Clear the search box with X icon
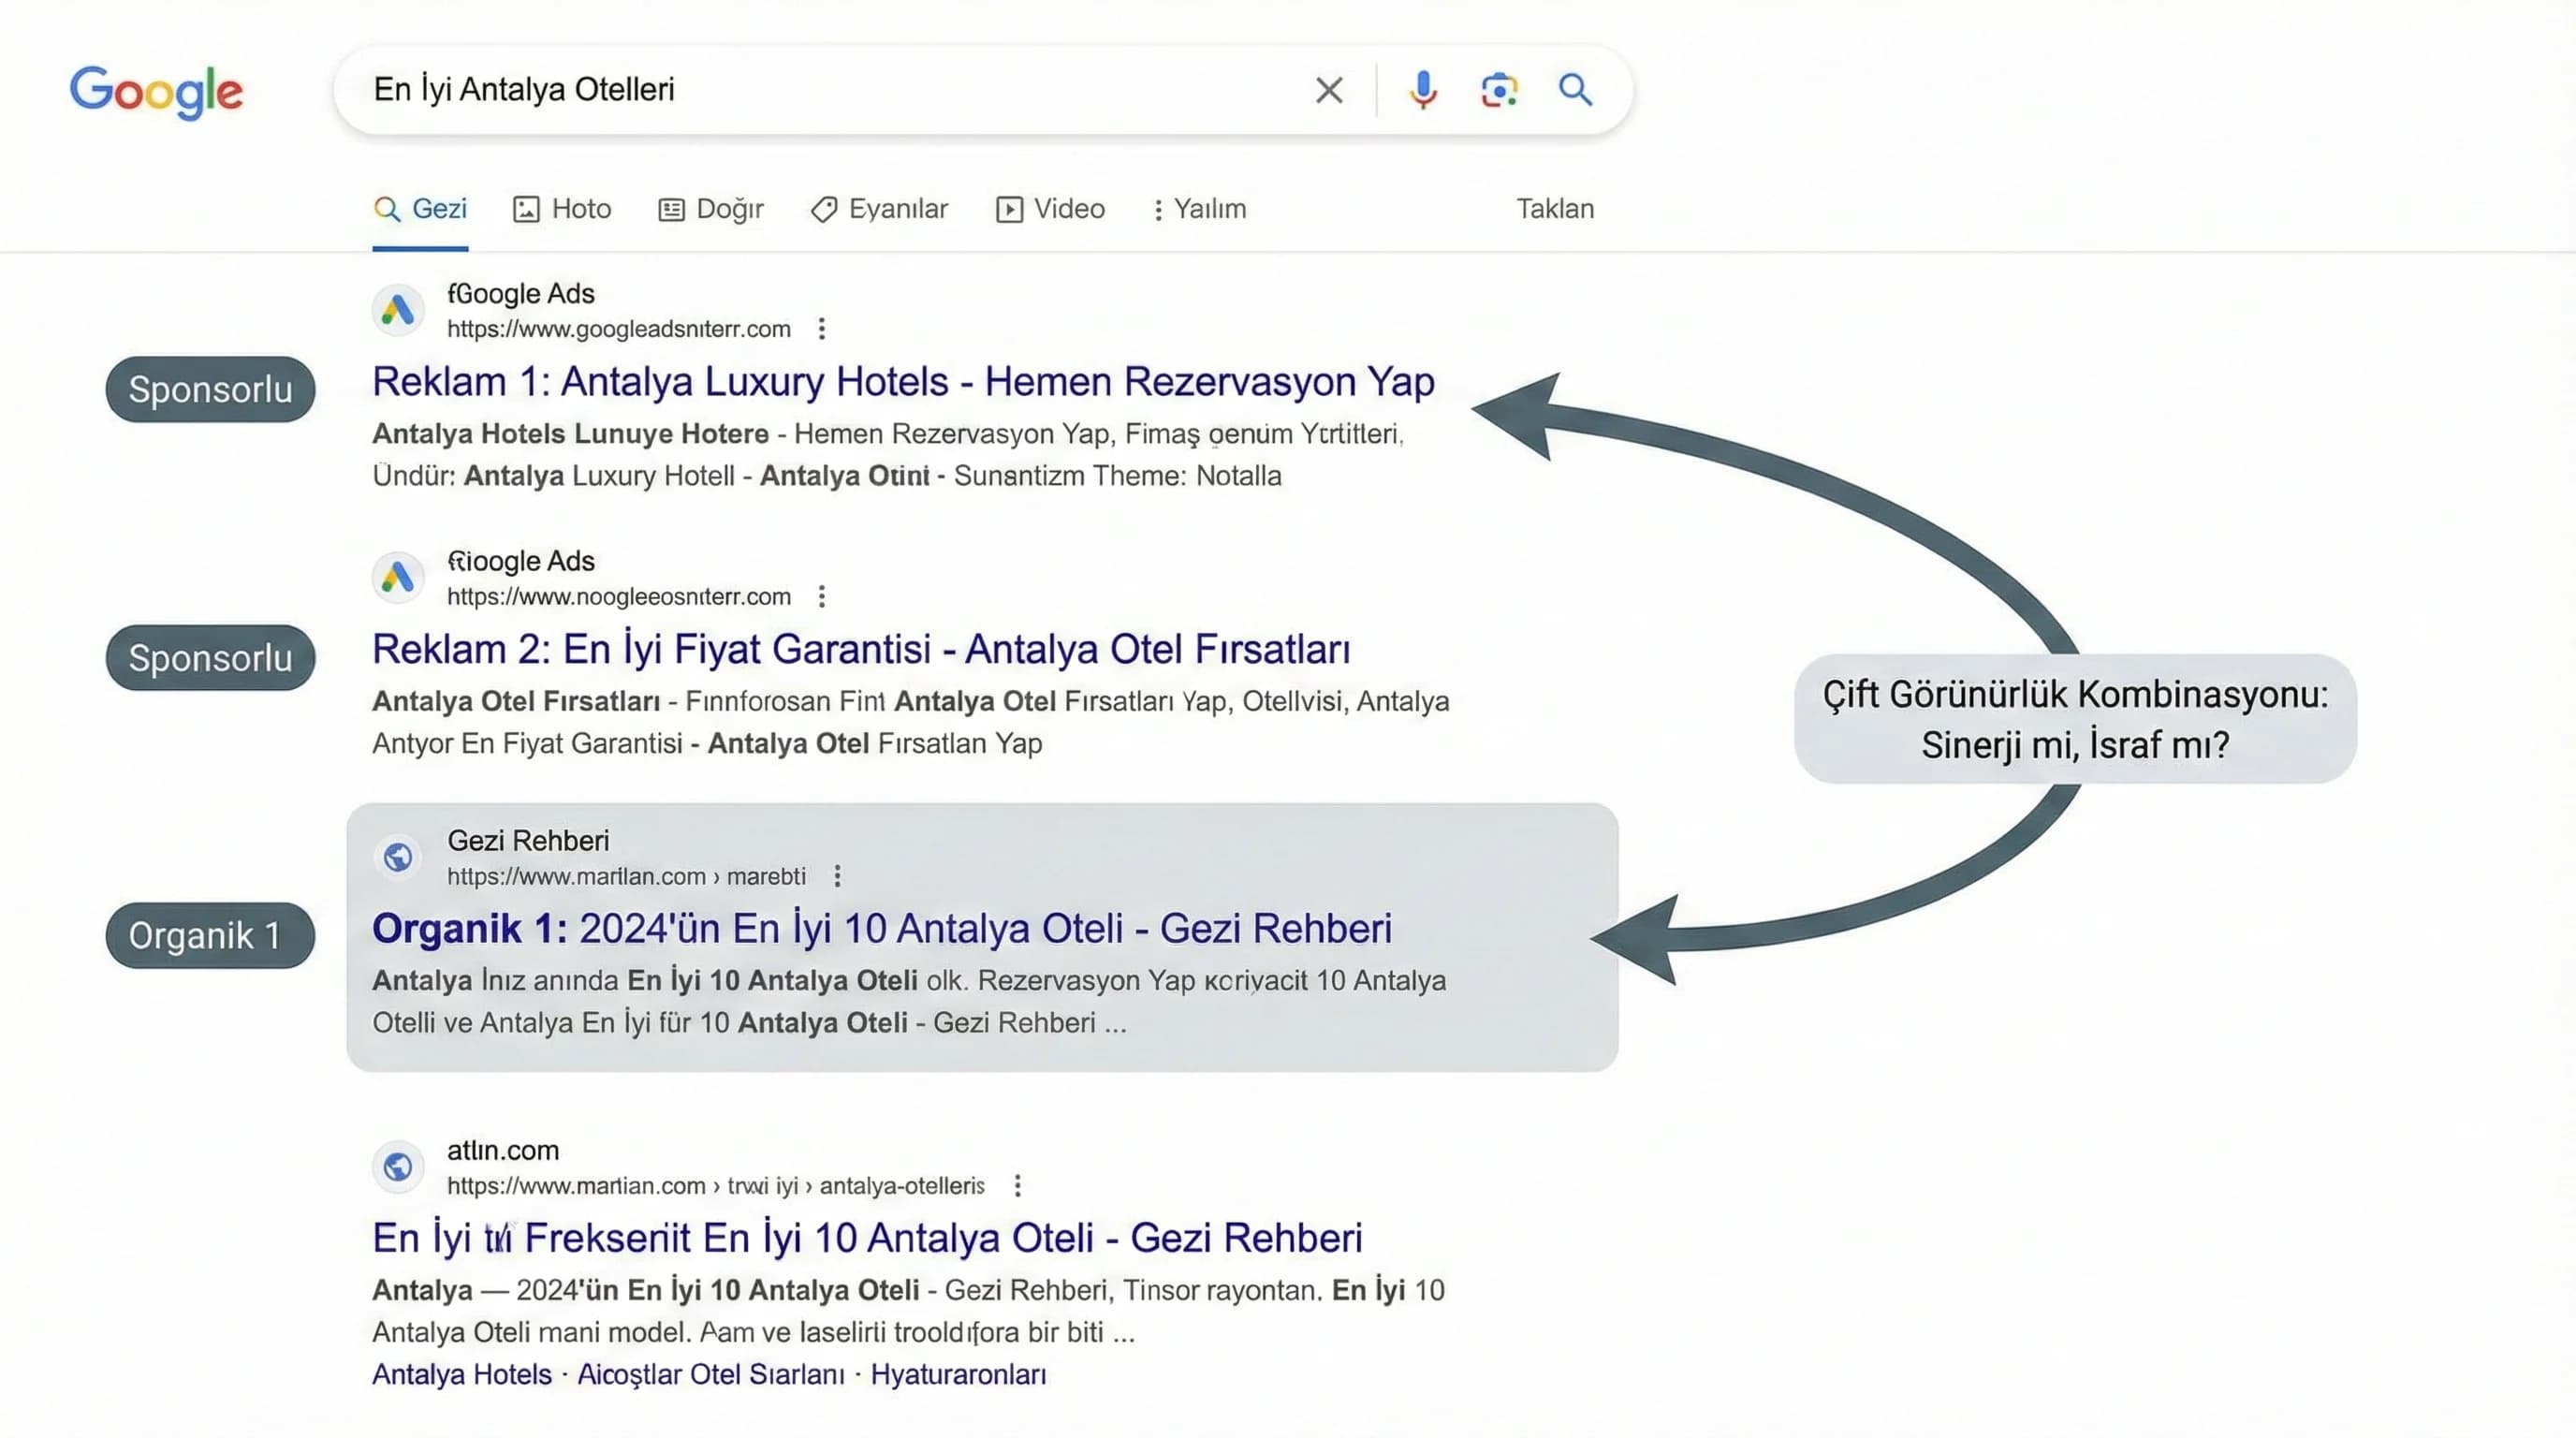Viewport: 2576px width, 1438px height. click(x=1328, y=90)
